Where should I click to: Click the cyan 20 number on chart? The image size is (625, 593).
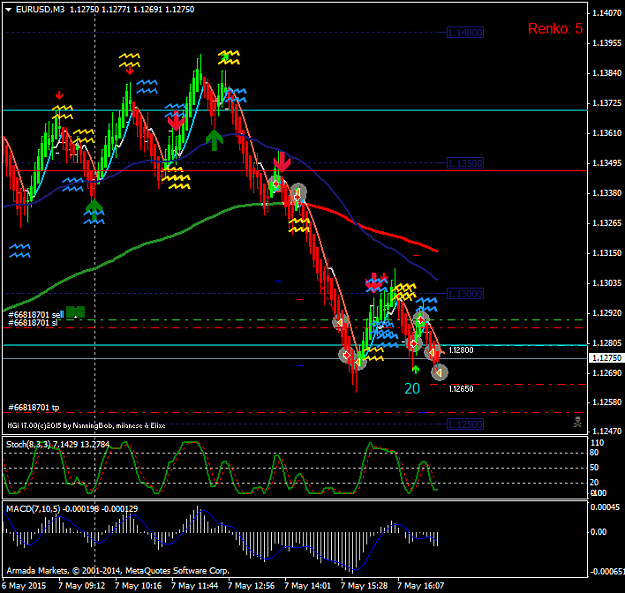tap(412, 389)
